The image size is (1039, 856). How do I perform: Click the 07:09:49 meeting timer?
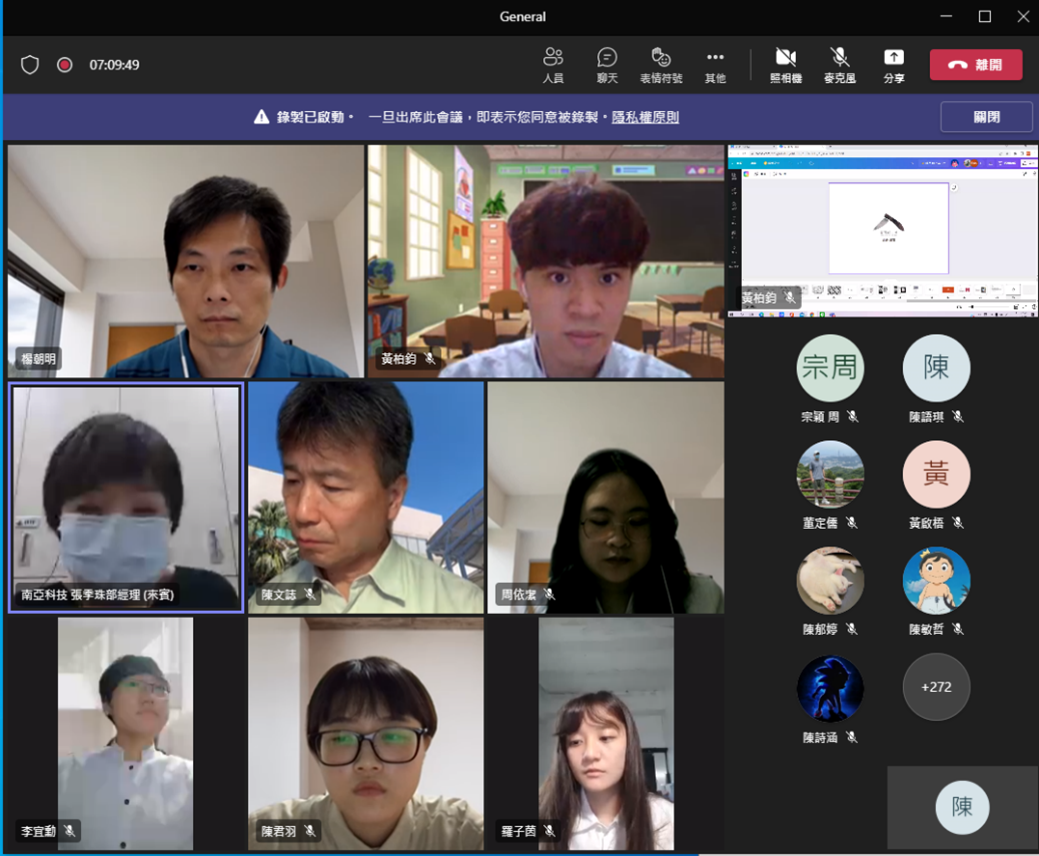click(115, 65)
